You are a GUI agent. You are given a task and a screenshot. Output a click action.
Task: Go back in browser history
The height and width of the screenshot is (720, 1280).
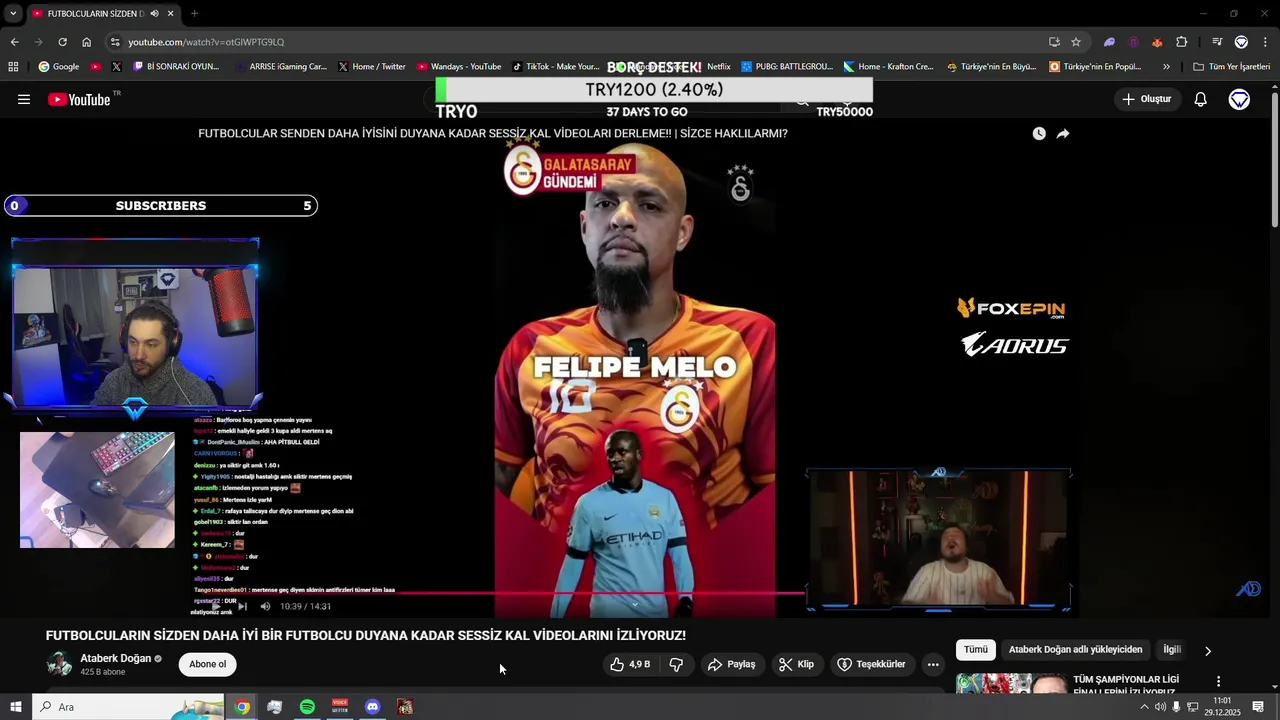pos(14,42)
